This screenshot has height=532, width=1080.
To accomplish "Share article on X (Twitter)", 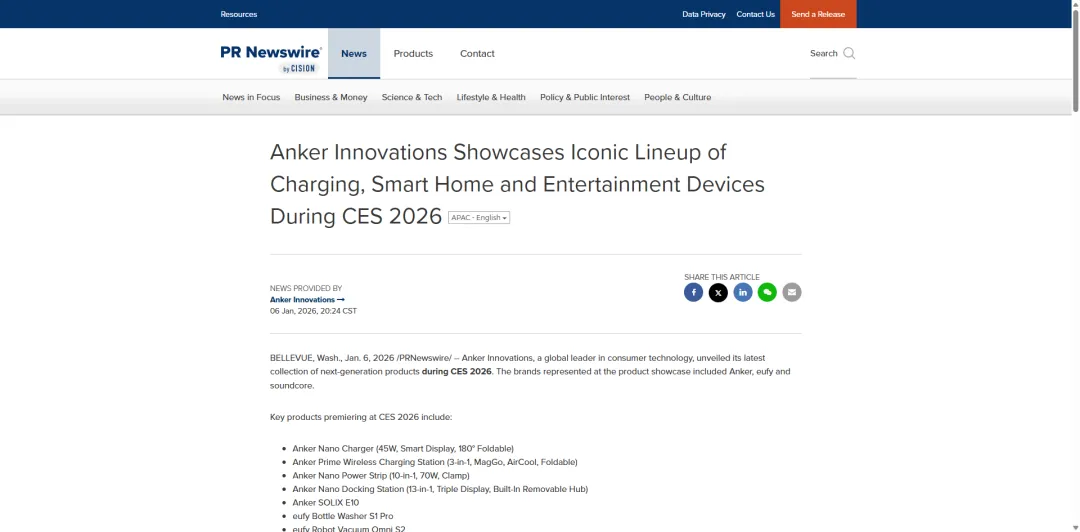I will pyautogui.click(x=718, y=292).
